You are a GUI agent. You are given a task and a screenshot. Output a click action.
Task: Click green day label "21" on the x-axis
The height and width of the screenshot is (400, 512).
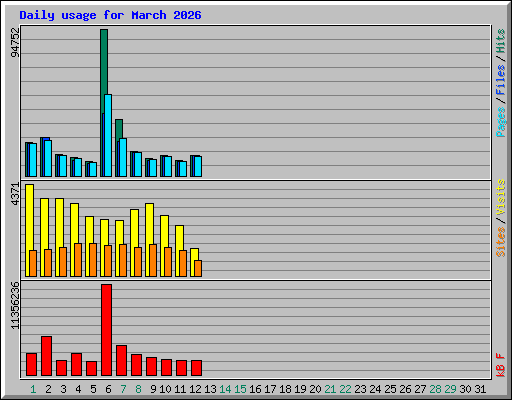pyautogui.click(x=330, y=389)
